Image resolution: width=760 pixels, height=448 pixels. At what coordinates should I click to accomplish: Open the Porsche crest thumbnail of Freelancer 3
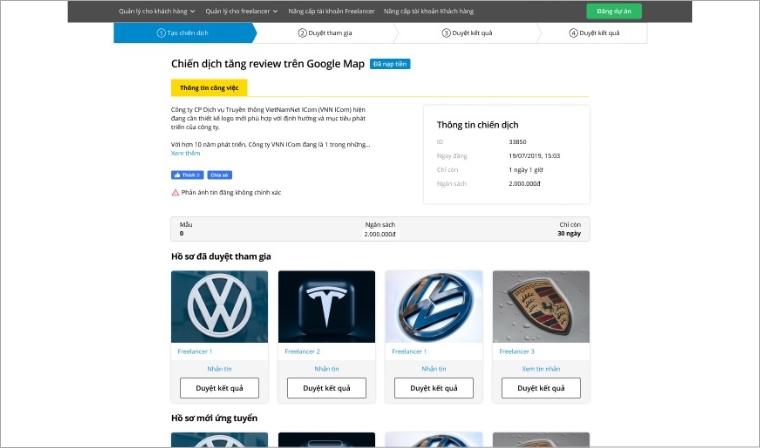541,306
